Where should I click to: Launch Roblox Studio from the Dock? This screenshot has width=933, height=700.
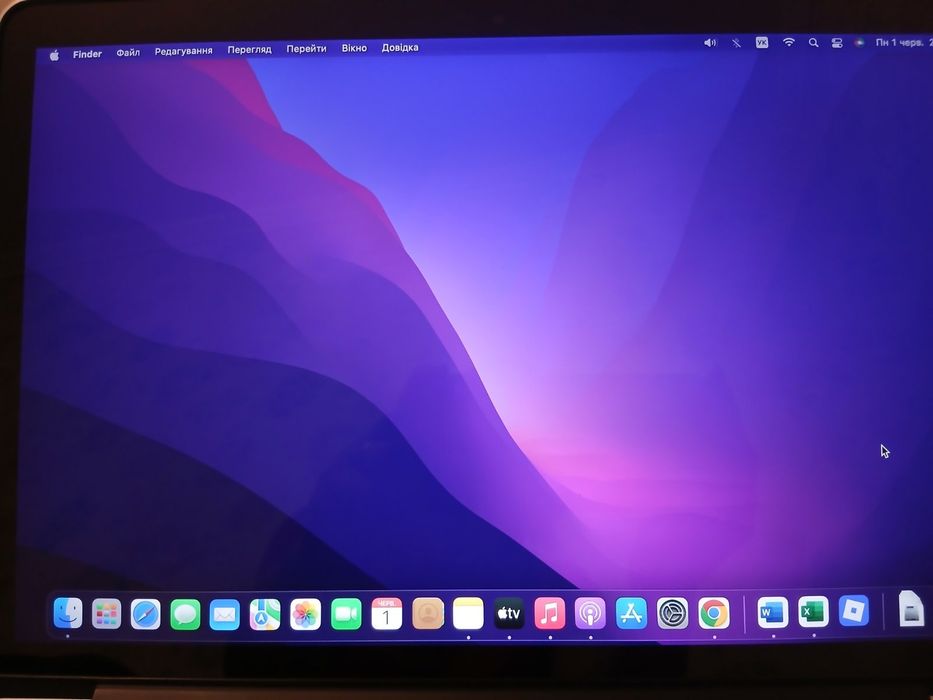854,610
